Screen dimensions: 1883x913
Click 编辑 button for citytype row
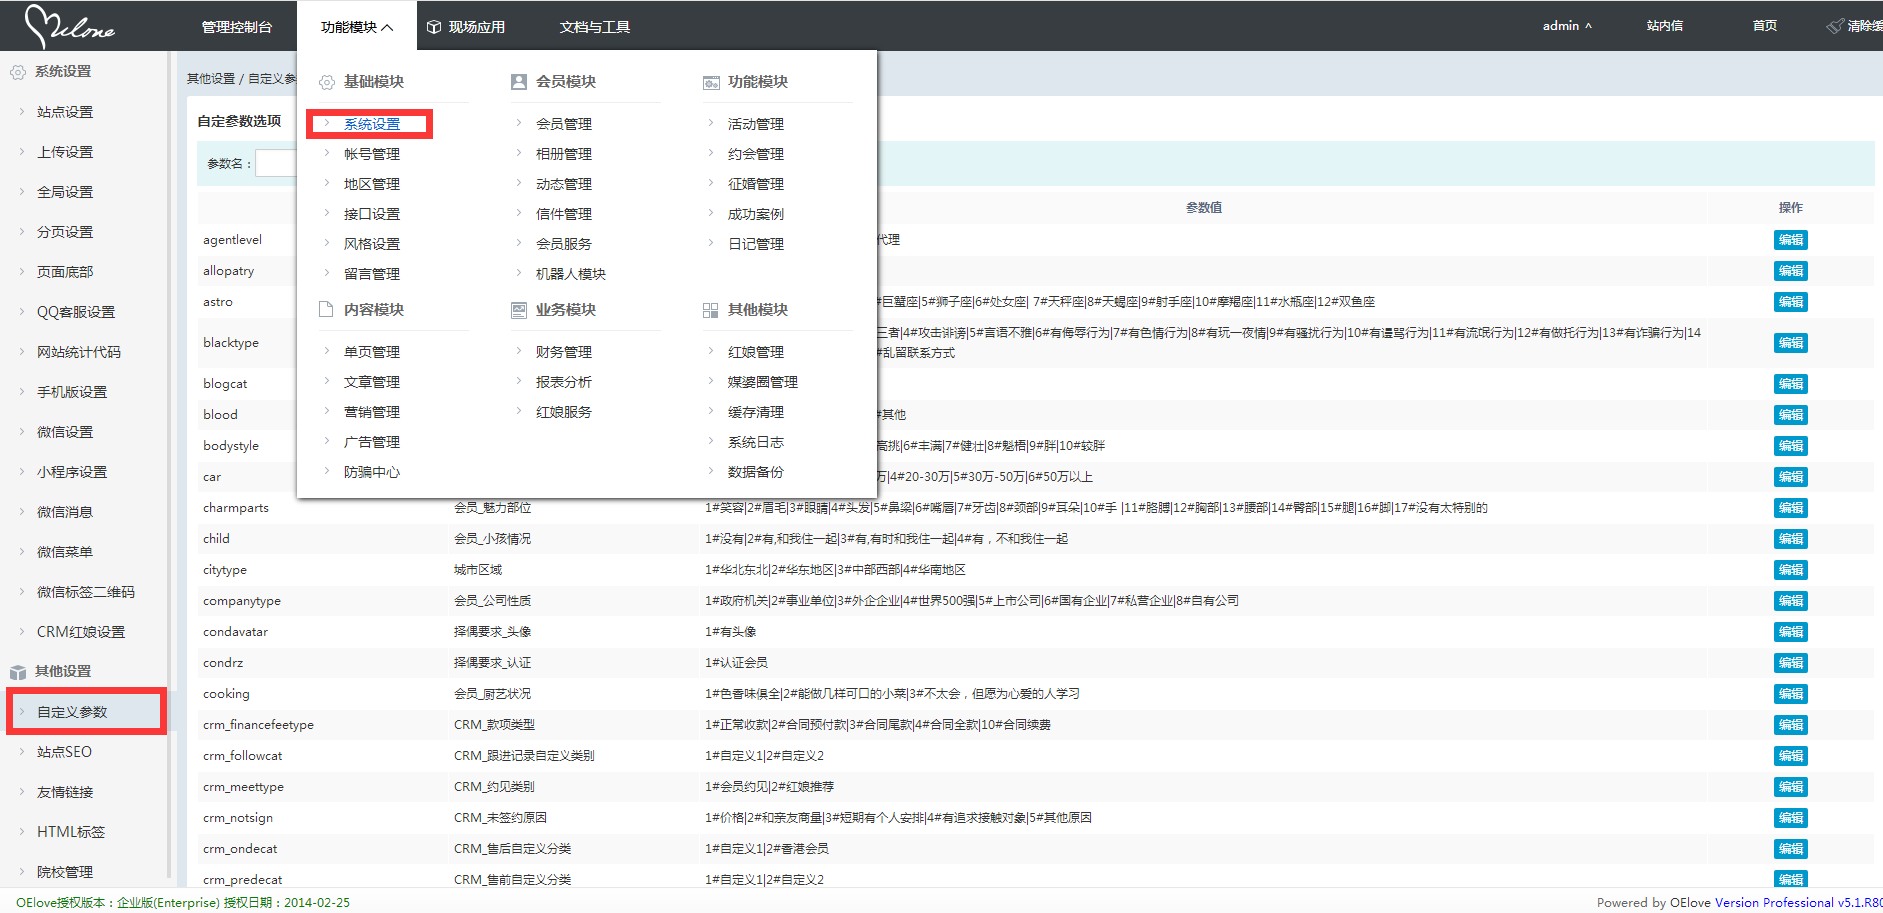(1790, 570)
